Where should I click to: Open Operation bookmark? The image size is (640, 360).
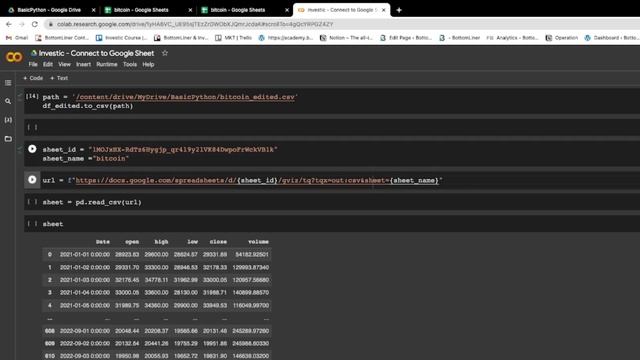pos(562,38)
